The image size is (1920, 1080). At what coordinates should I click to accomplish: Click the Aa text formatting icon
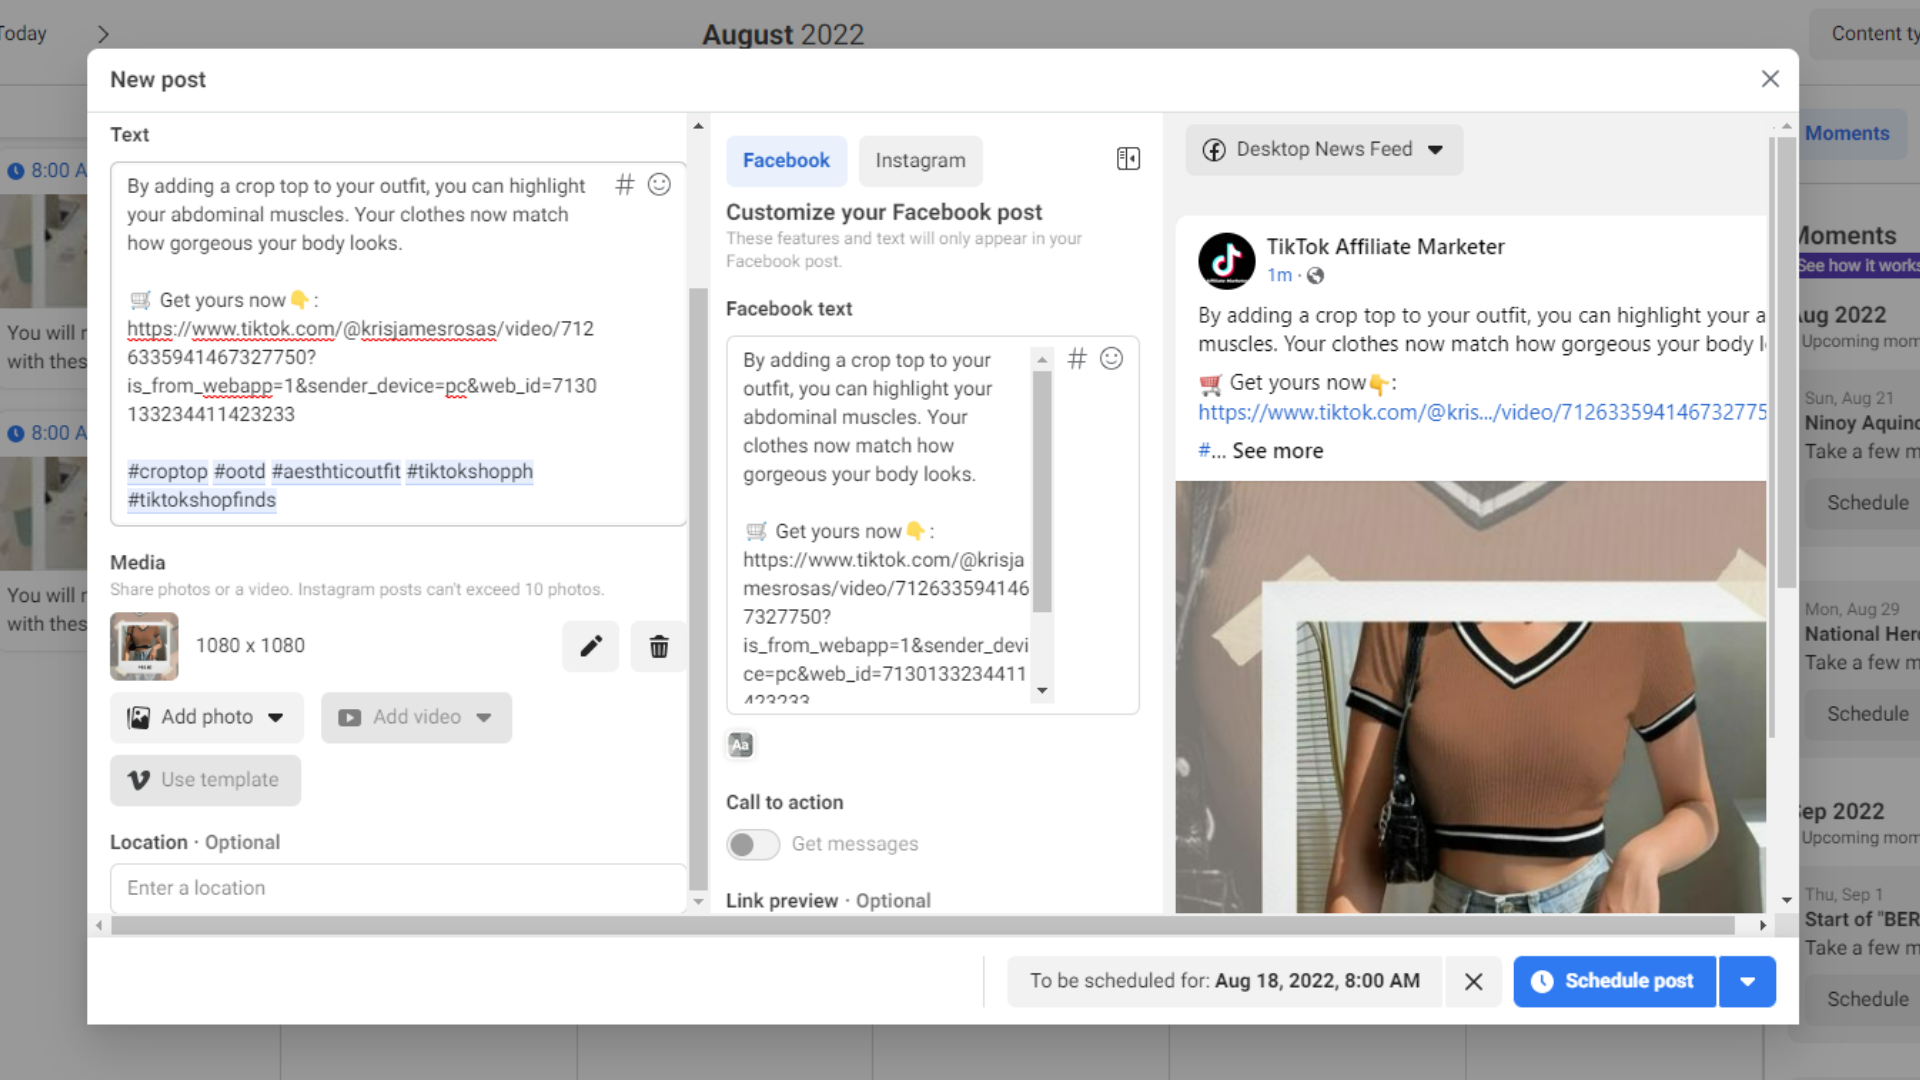(x=740, y=745)
